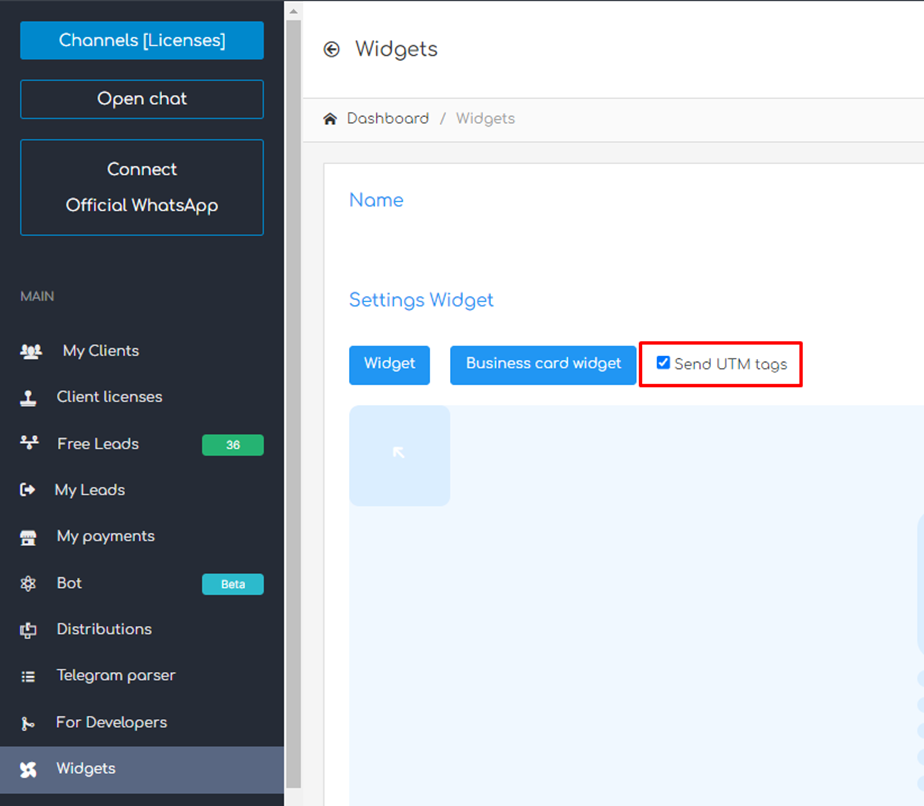Click the Bot atom icon
Viewport: 924px width, 806px height.
coord(29,584)
